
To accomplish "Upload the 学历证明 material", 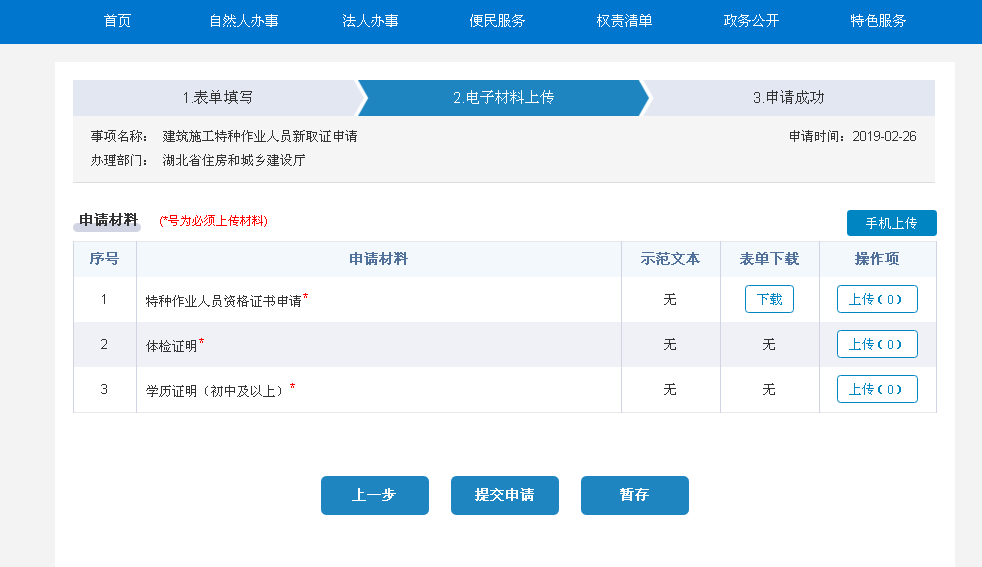I will tap(877, 389).
